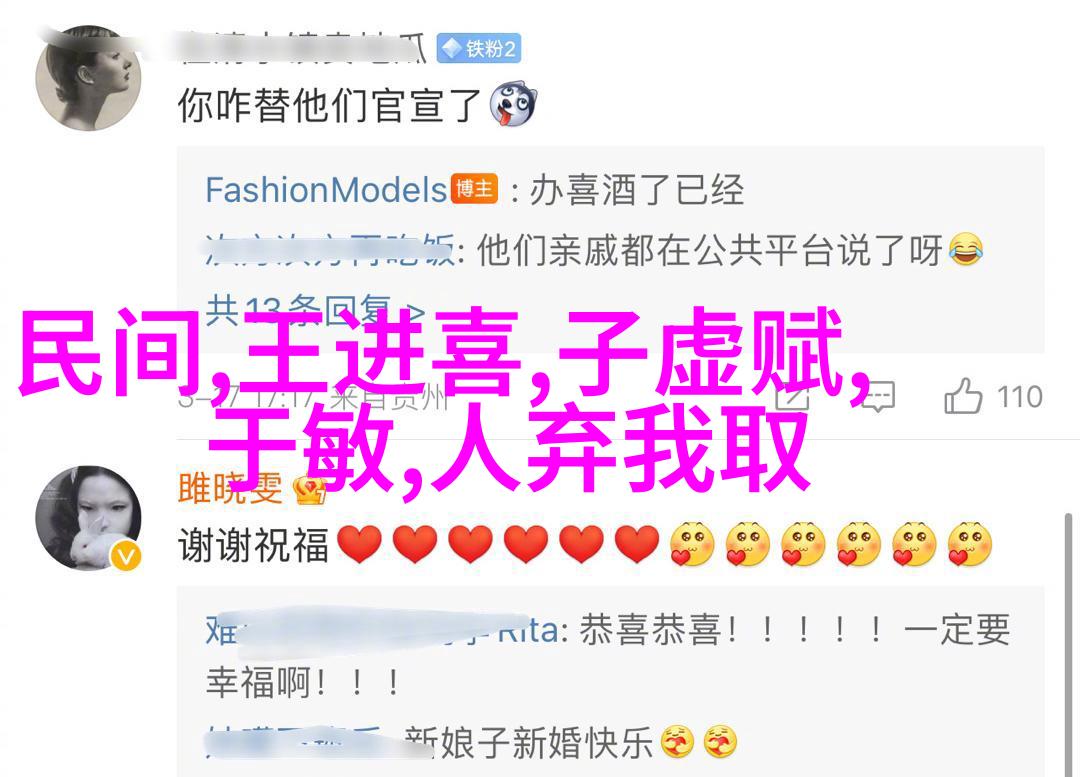This screenshot has height=777, width=1080.
Task: Tap the repost share icon
Action: (792, 397)
